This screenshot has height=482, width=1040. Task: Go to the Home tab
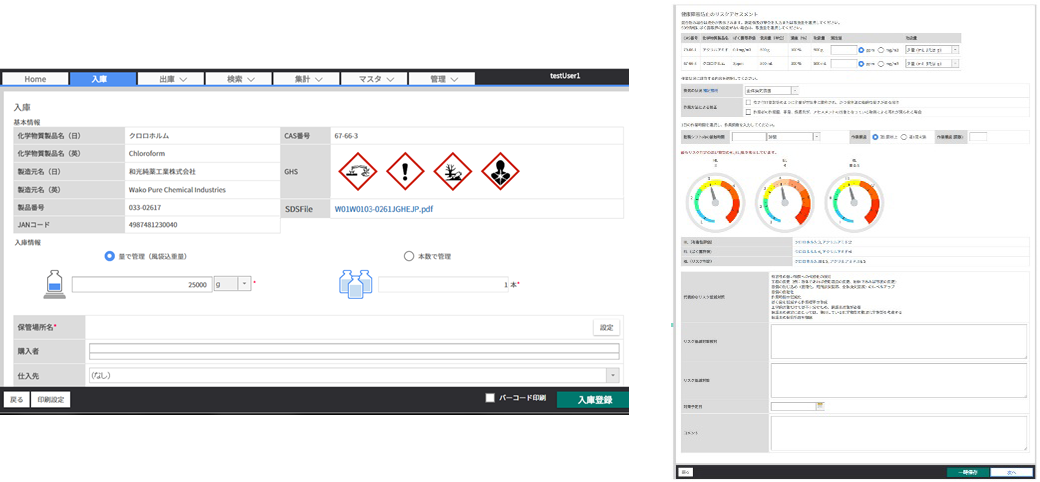35,78
